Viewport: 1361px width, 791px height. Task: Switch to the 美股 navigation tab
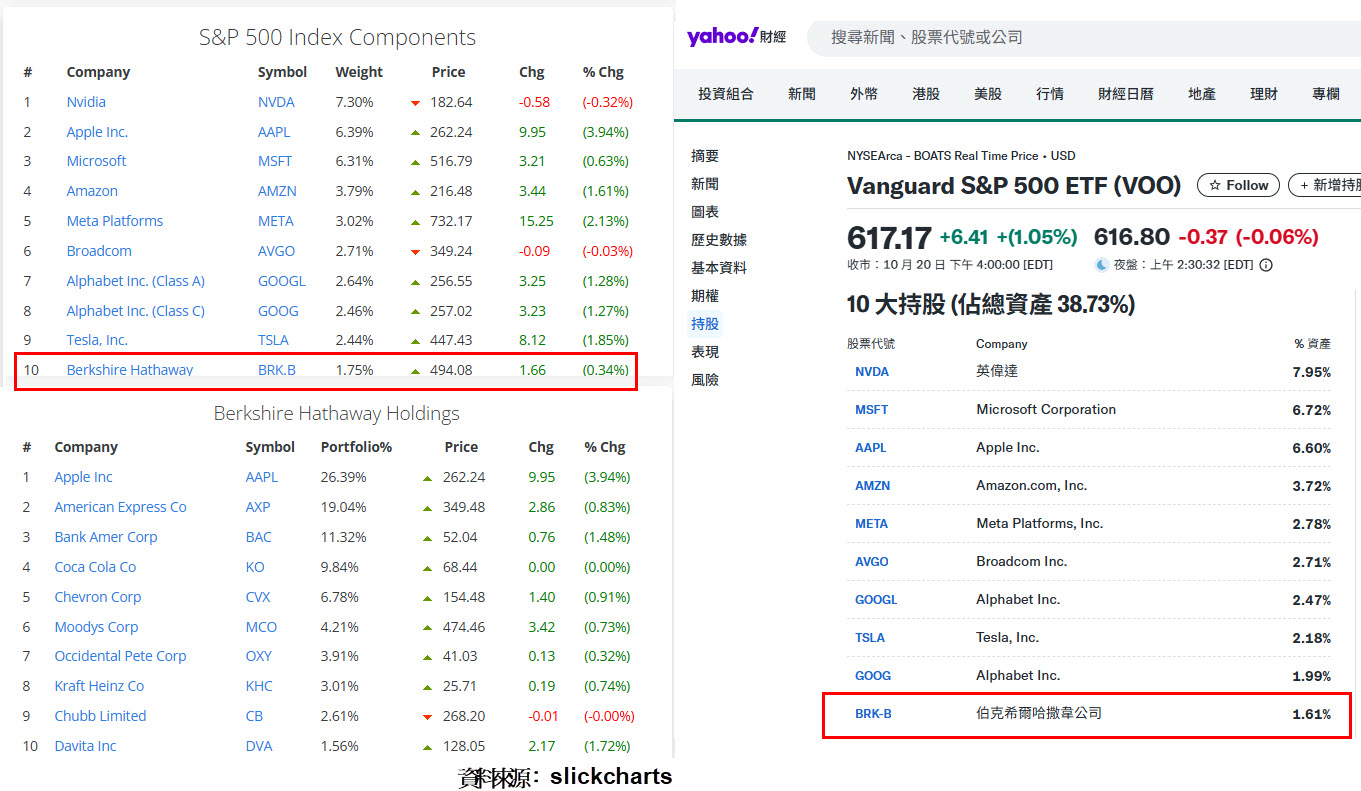coord(988,92)
